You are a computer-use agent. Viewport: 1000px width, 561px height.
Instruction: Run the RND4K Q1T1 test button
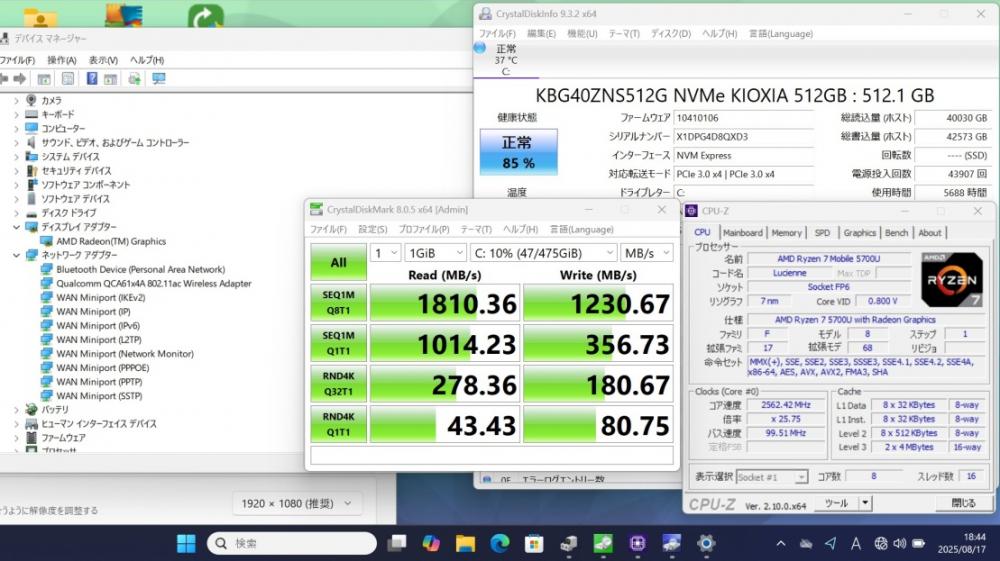(339, 424)
